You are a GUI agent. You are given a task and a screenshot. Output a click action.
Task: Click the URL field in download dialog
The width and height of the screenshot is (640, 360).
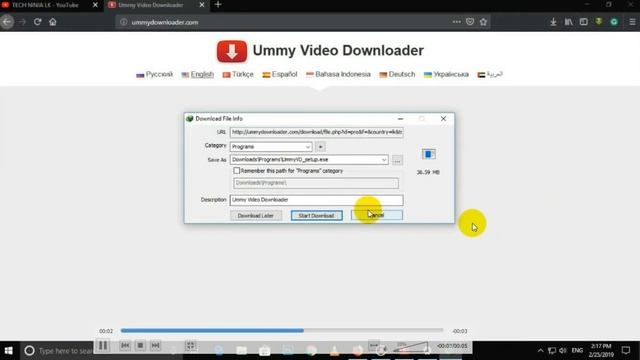(x=316, y=132)
